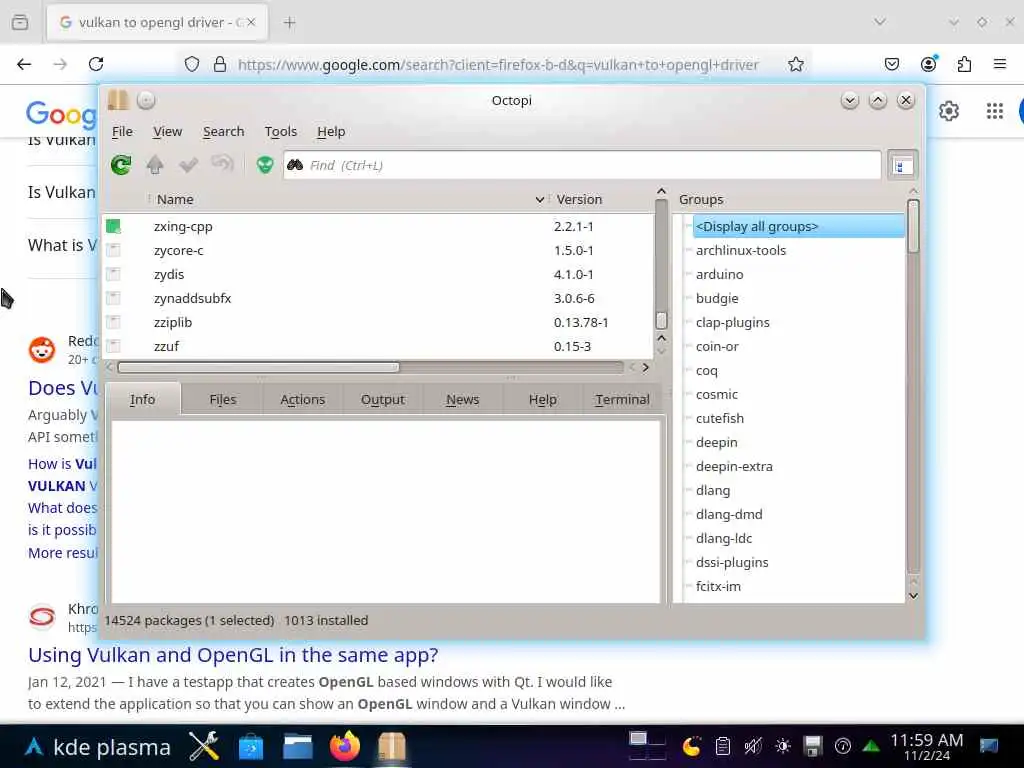This screenshot has height=768, width=1024.
Task: Open Google apps grid icon
Action: 995,112
